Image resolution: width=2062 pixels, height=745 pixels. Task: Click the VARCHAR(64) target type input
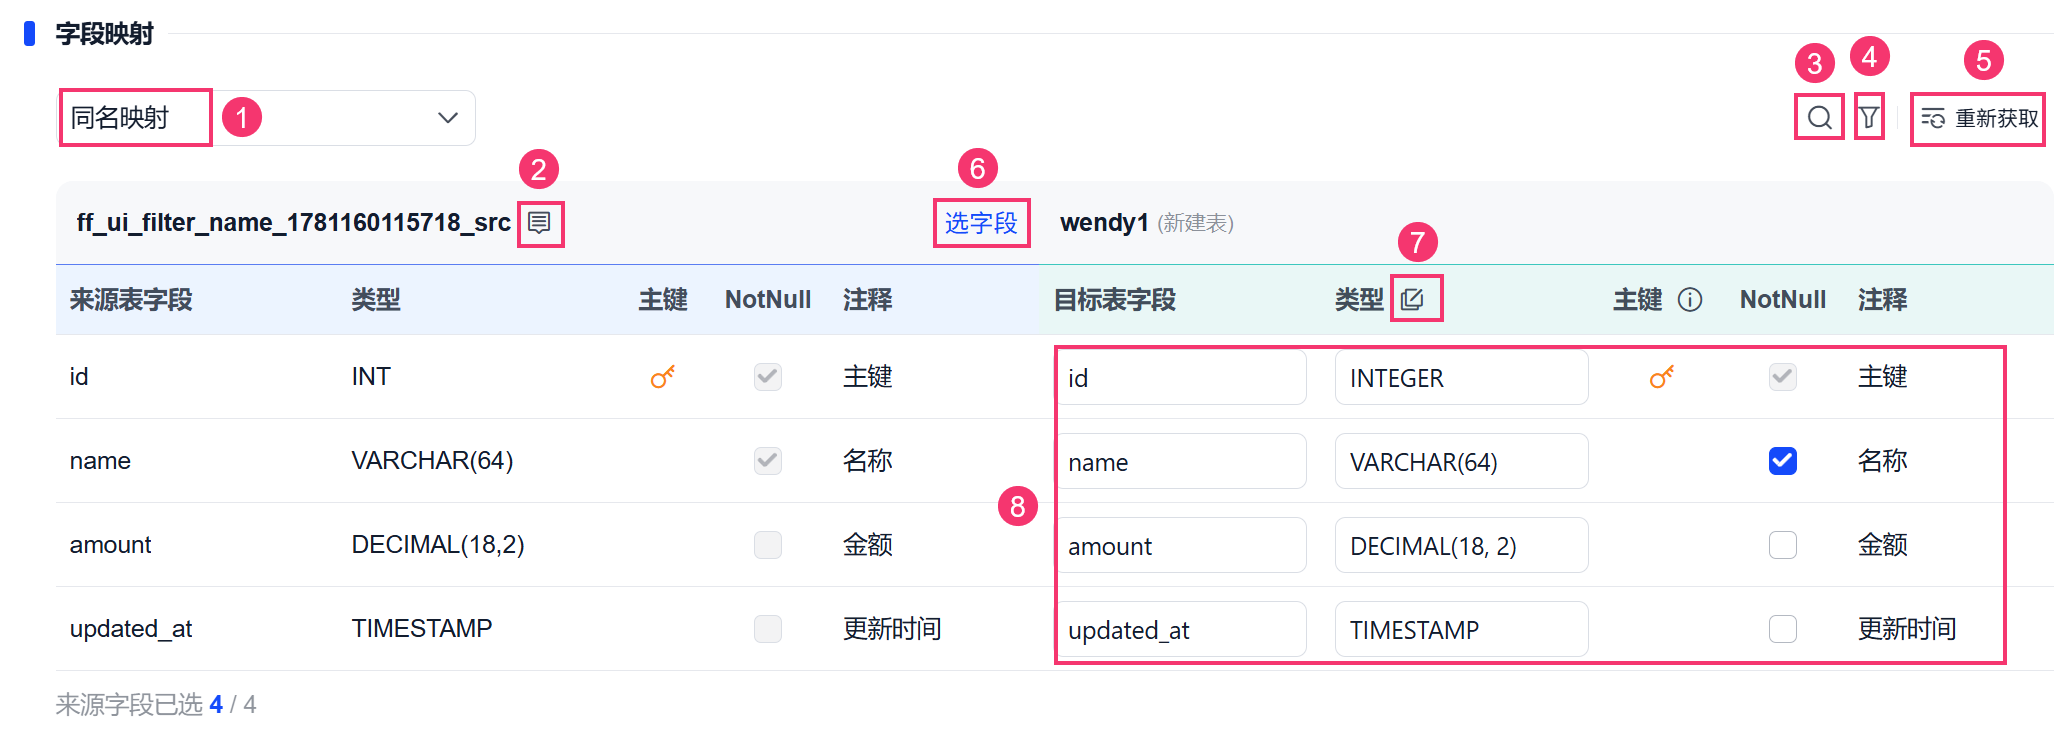[x=1461, y=462]
